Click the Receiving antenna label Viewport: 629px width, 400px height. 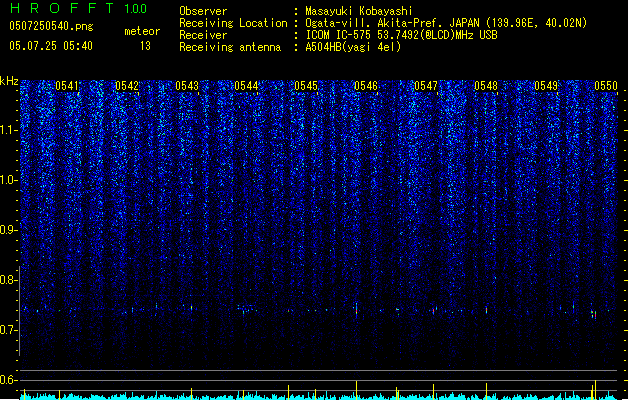[230, 47]
